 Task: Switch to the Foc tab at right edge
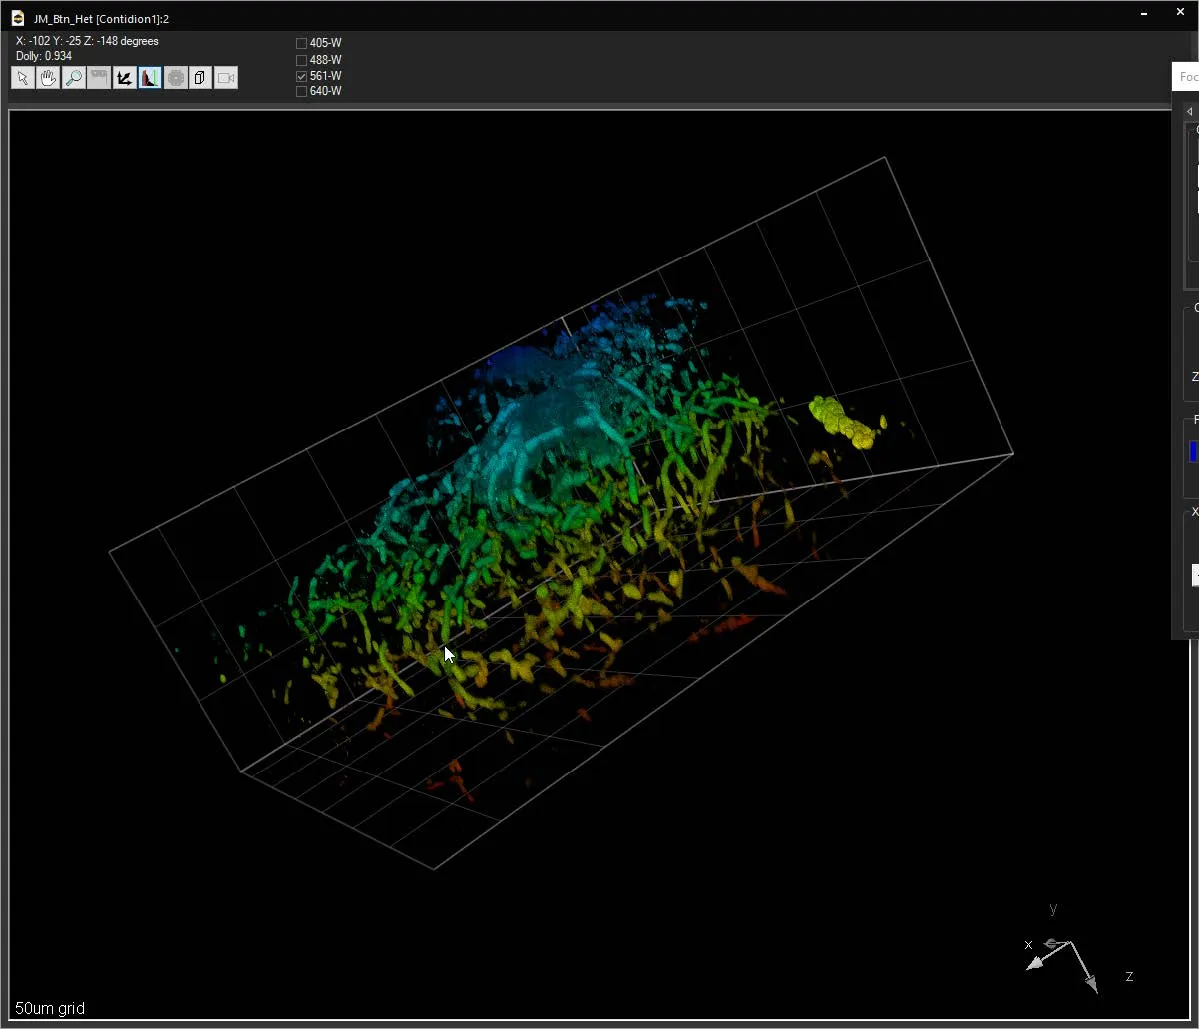click(1188, 76)
